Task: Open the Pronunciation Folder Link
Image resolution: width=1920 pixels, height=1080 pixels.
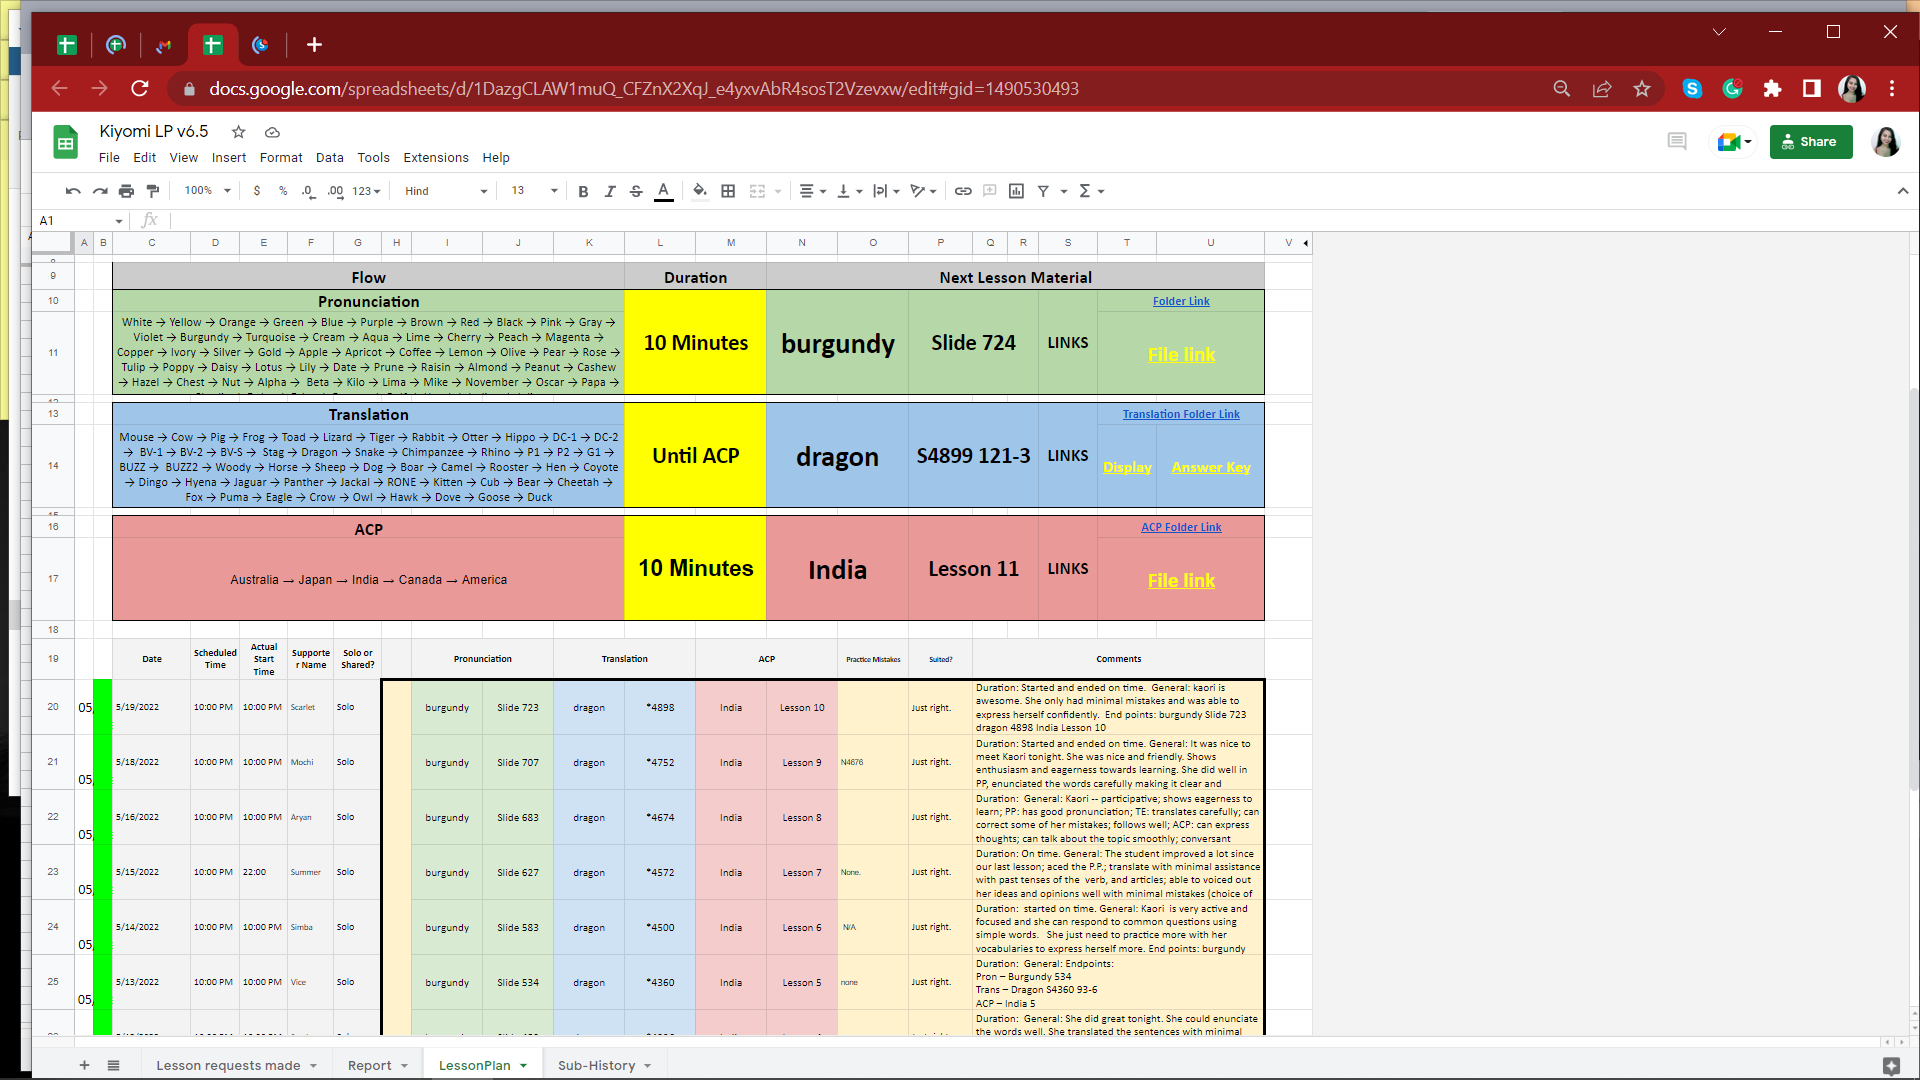Action: click(x=1181, y=301)
